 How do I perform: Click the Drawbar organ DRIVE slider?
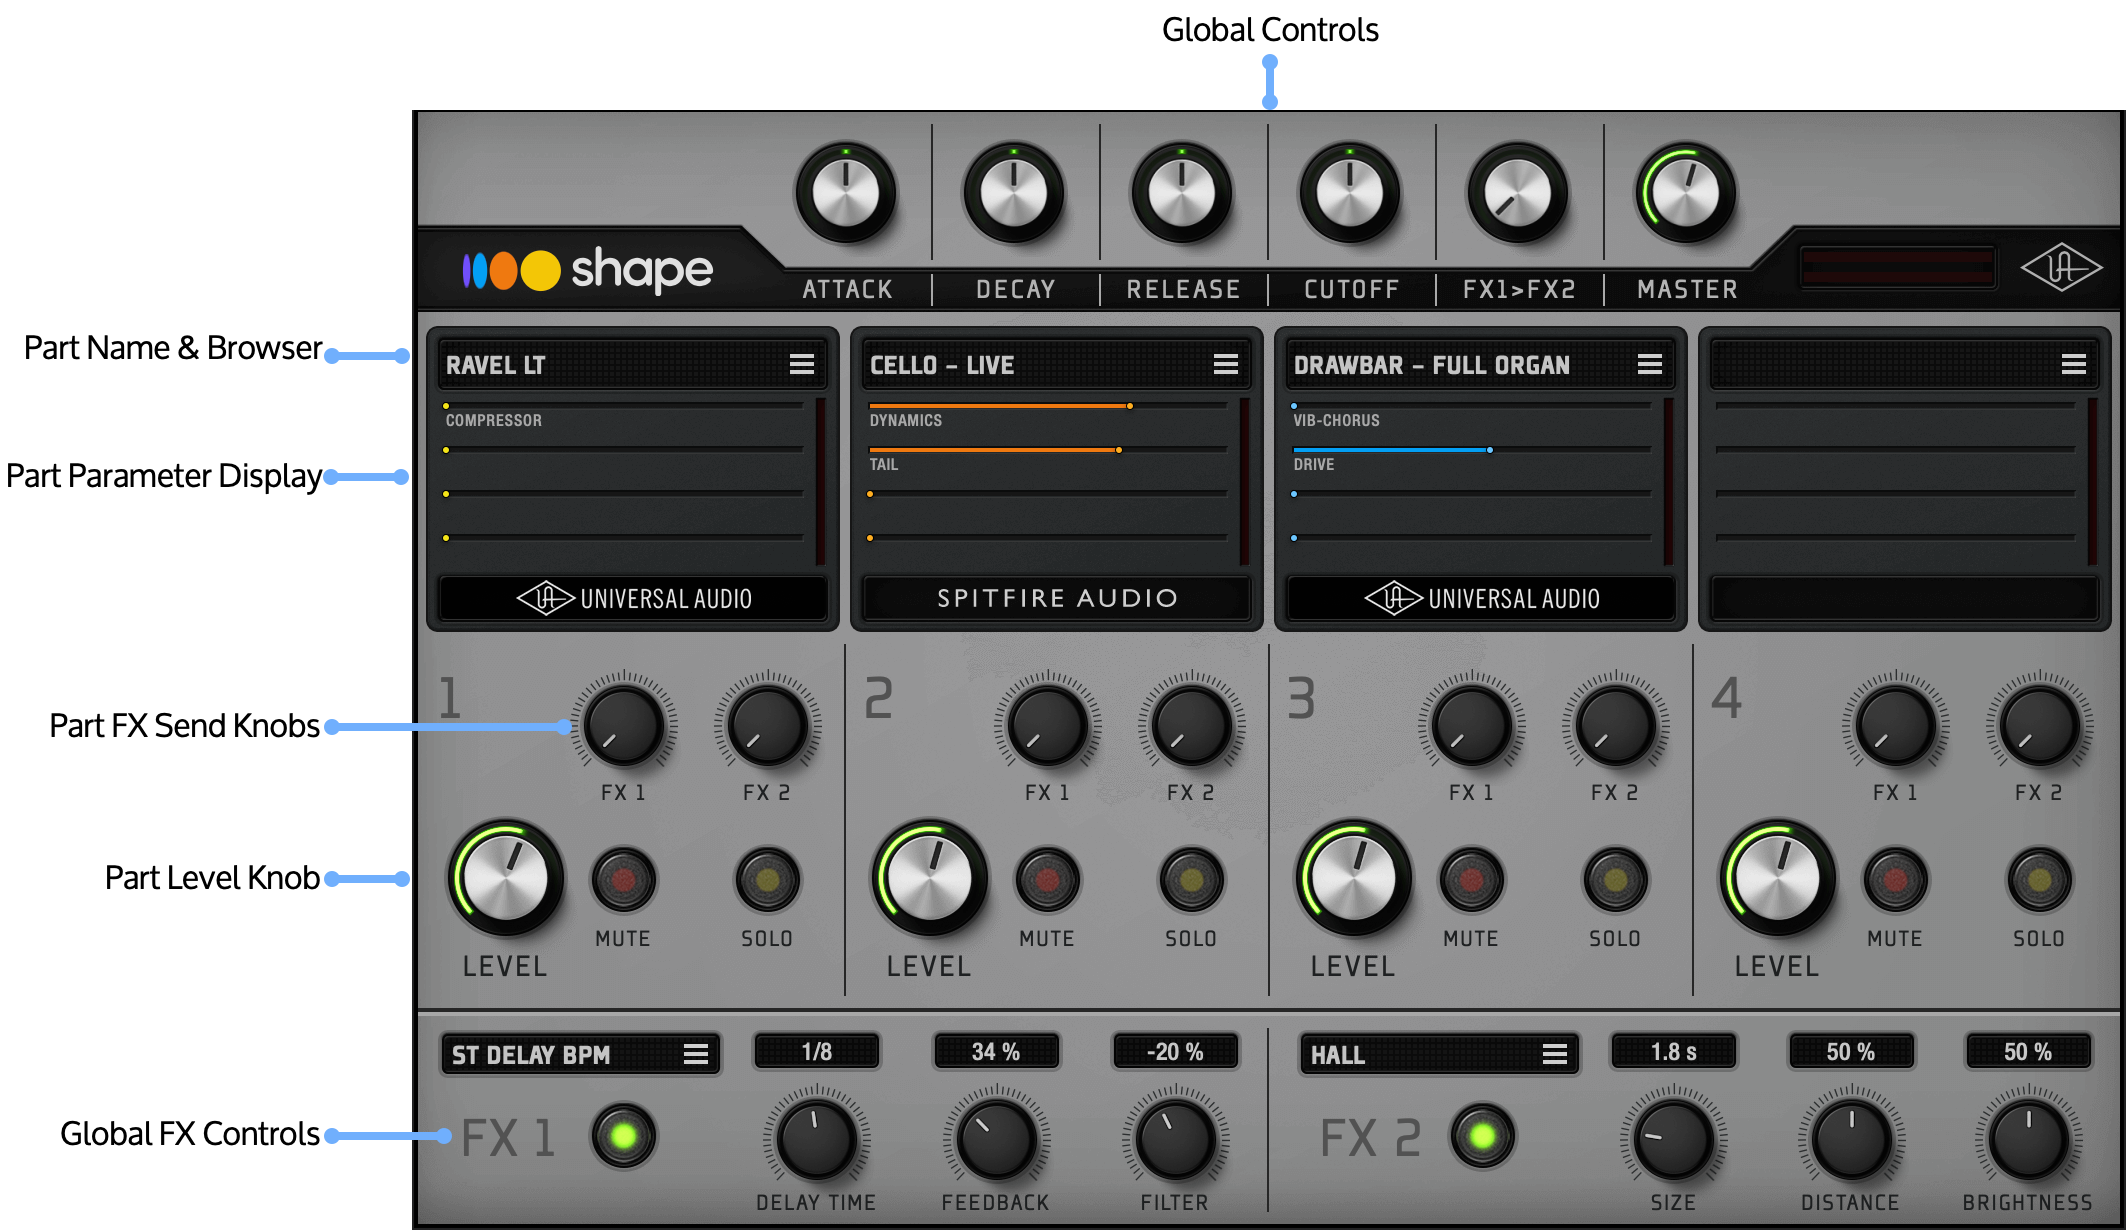click(x=1472, y=450)
